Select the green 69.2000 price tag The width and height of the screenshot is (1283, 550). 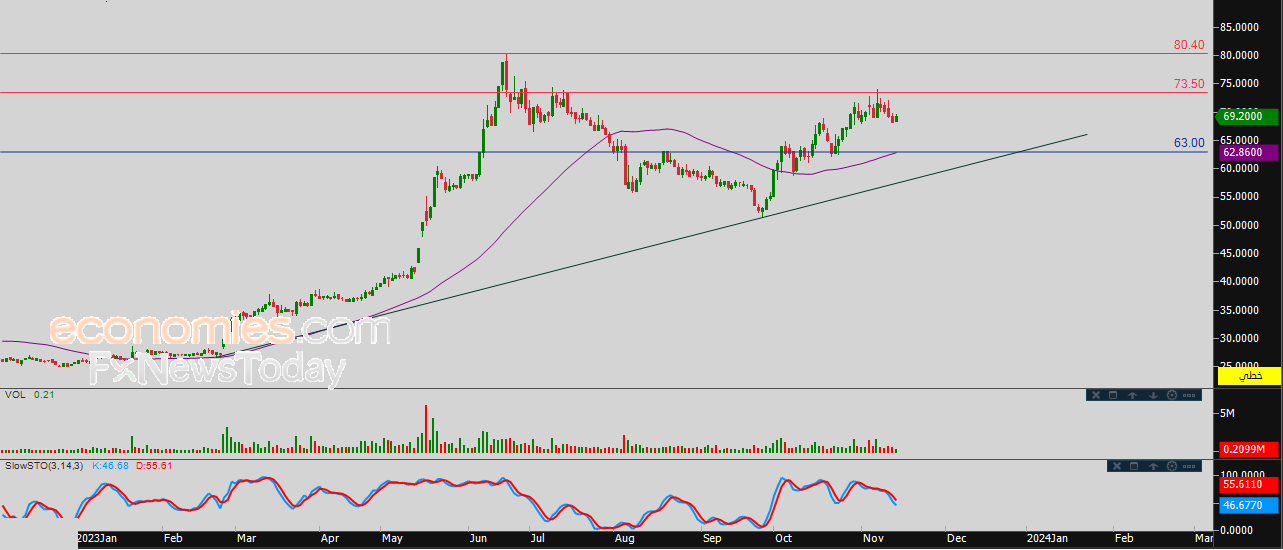pyautogui.click(x=1248, y=116)
